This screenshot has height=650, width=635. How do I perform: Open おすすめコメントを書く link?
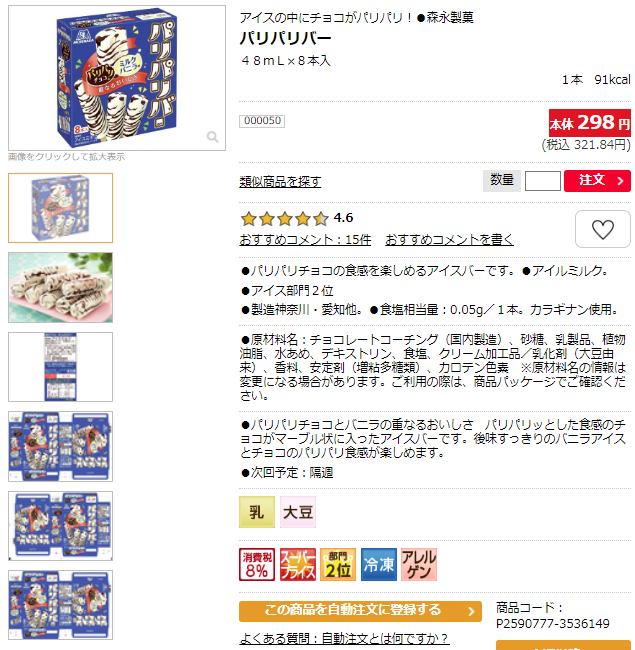coord(449,240)
